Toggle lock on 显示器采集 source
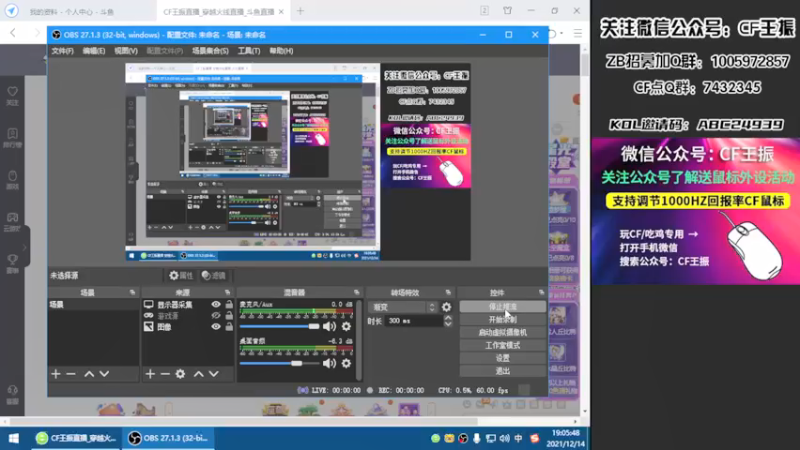Image resolution: width=800 pixels, height=450 pixels. pos(229,305)
